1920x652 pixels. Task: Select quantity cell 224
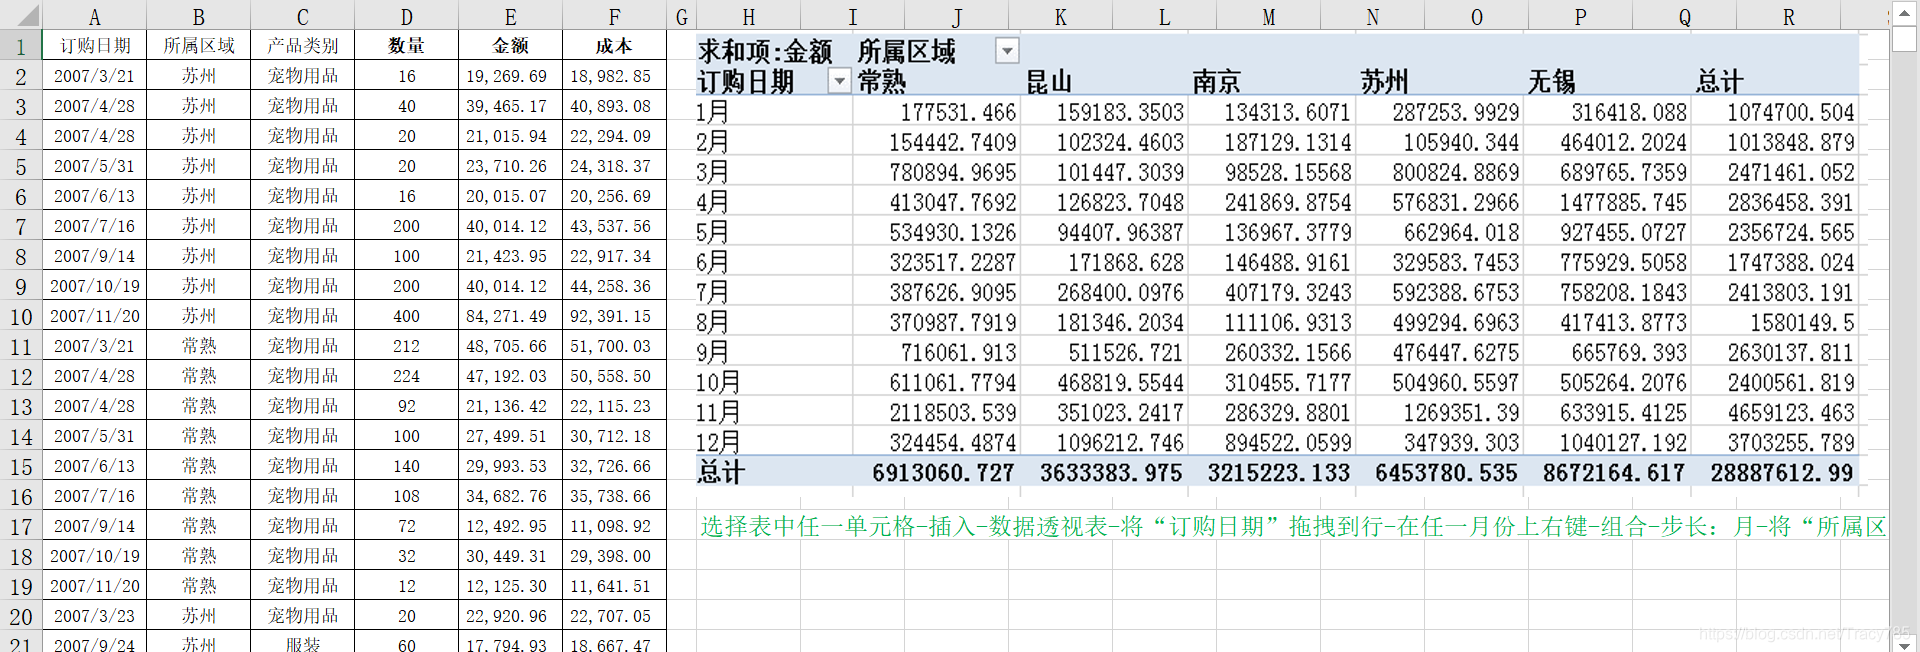(406, 376)
